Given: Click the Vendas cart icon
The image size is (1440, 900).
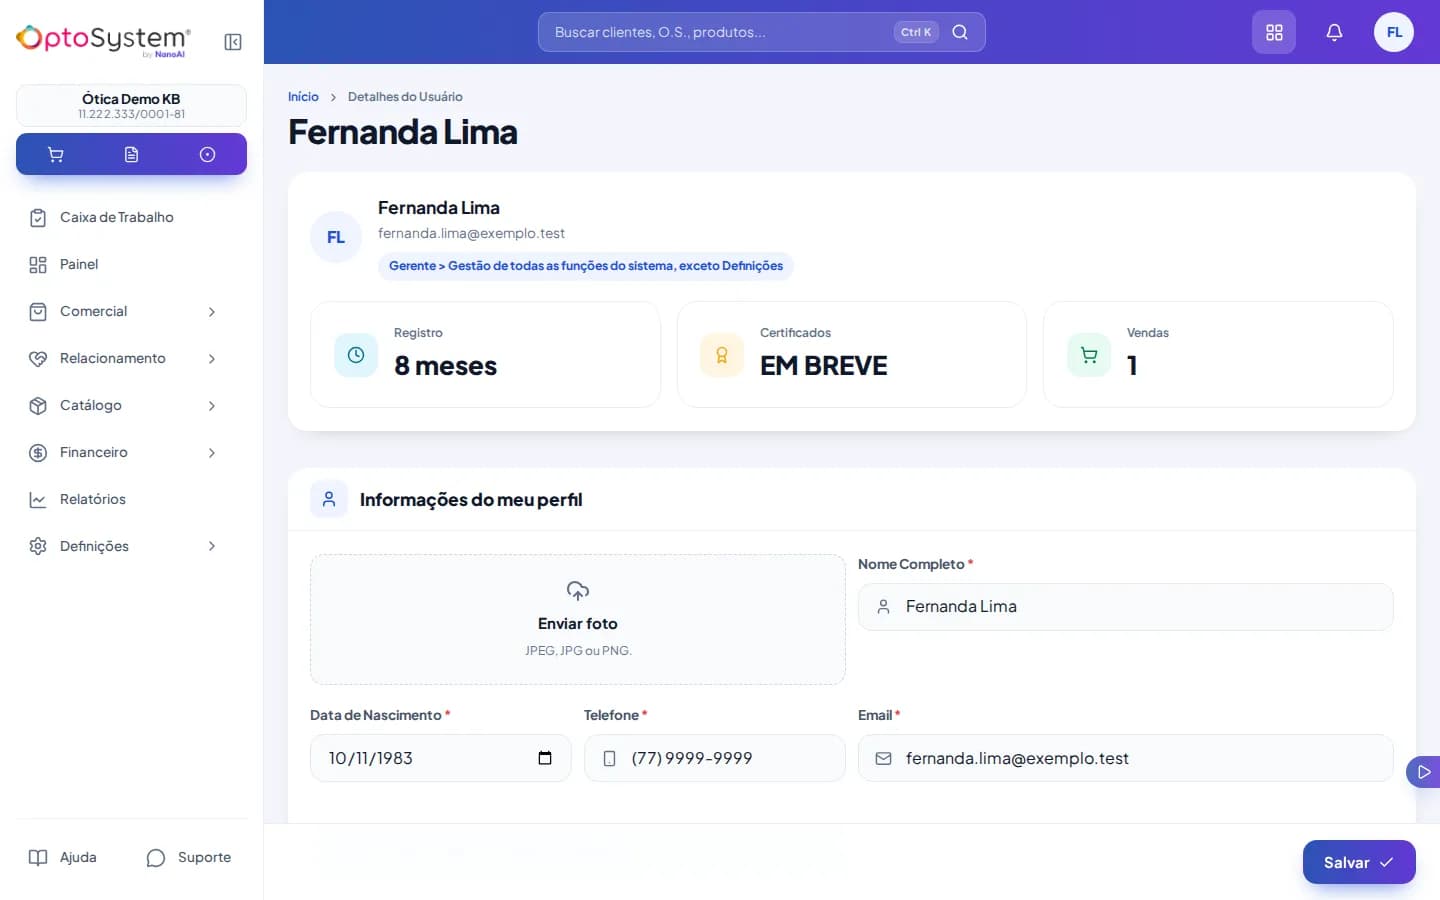Looking at the screenshot, I should coord(1089,355).
